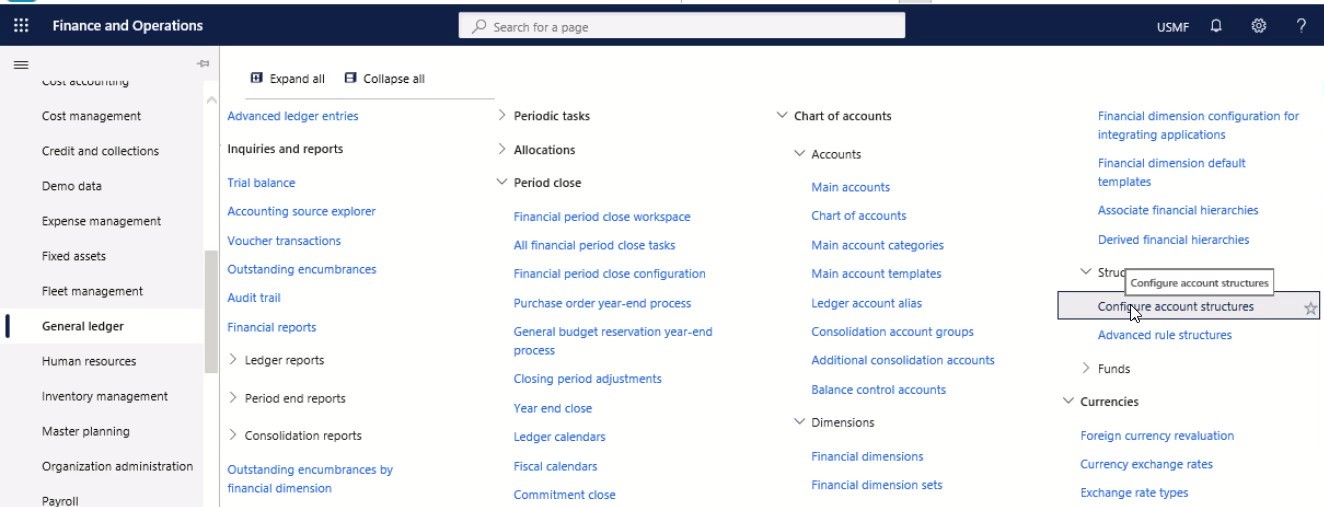Open All financial period close tasks

click(594, 245)
